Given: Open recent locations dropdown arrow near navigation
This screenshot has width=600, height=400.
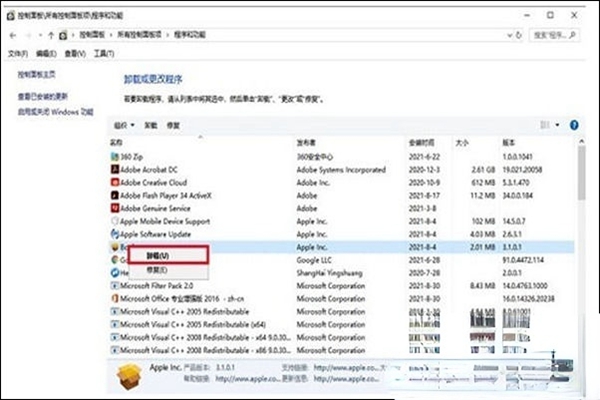Looking at the screenshot, I should pos(41,35).
